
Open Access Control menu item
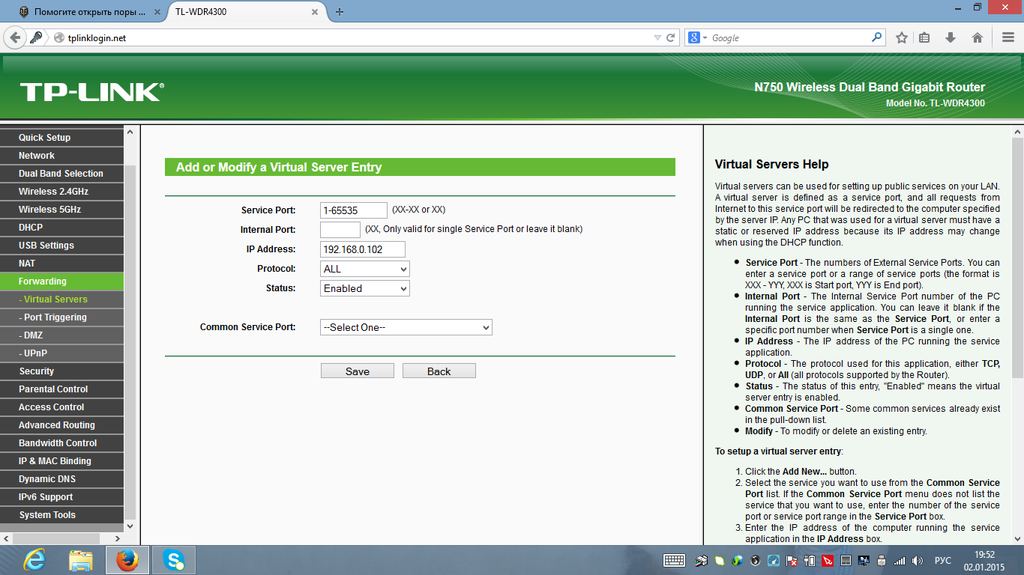tap(61, 407)
